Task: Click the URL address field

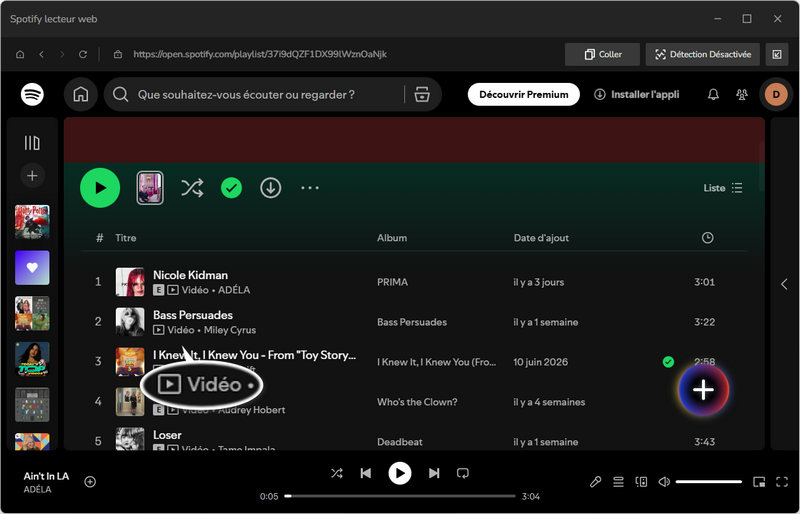Action: (260, 54)
